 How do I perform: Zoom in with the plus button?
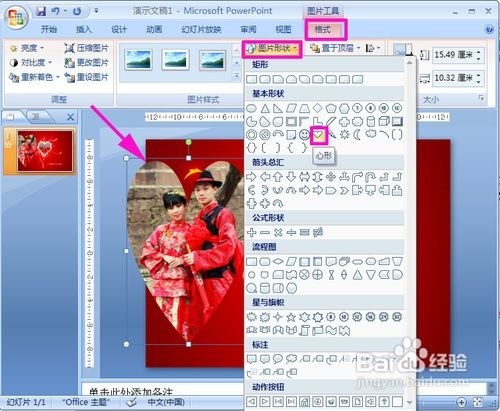tap(462, 402)
